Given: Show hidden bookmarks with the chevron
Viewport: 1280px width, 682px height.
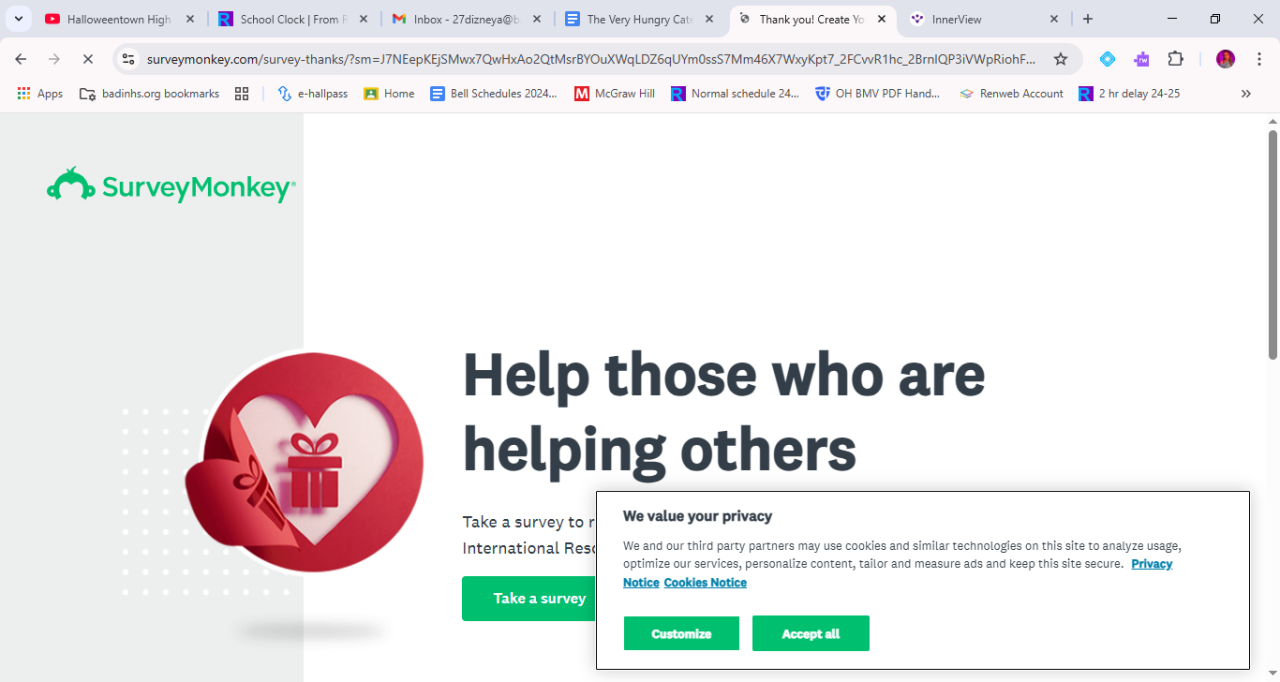Looking at the screenshot, I should 1246,93.
